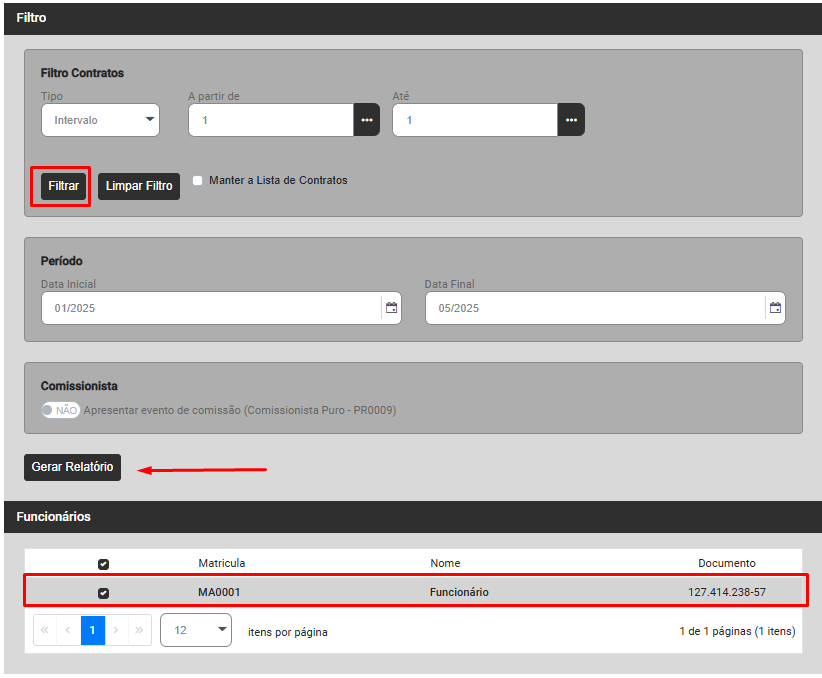Expand the items per page dropdown
The width and height of the screenshot is (822, 678).
point(196,631)
